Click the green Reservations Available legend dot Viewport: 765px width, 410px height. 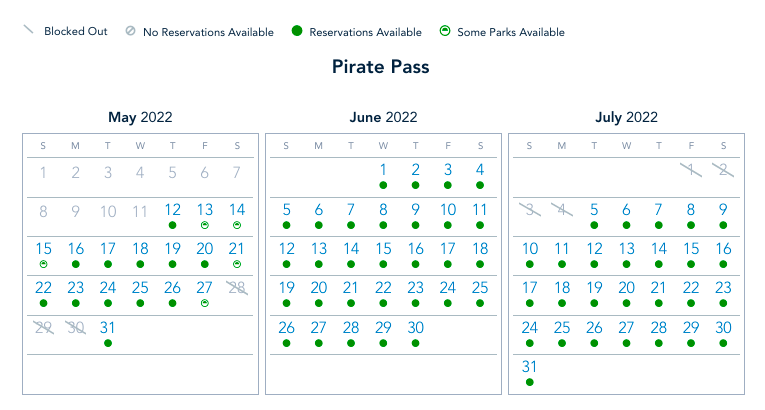(297, 32)
